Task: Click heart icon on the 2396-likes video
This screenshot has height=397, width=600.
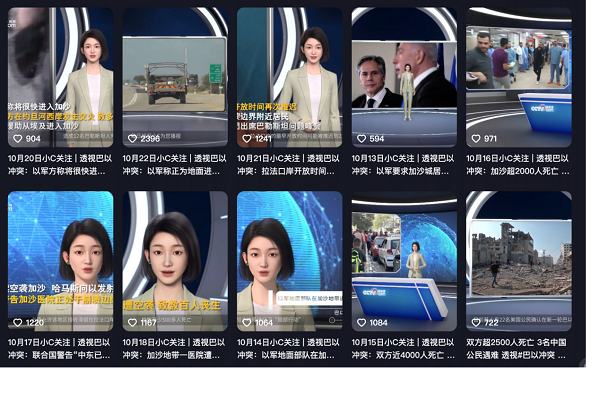Action: (132, 139)
